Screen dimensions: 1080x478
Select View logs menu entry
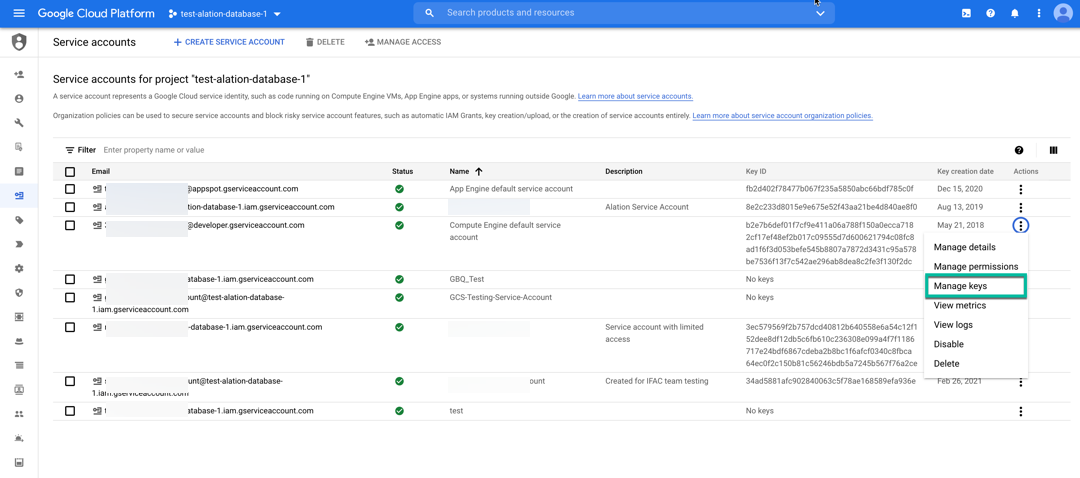953,324
